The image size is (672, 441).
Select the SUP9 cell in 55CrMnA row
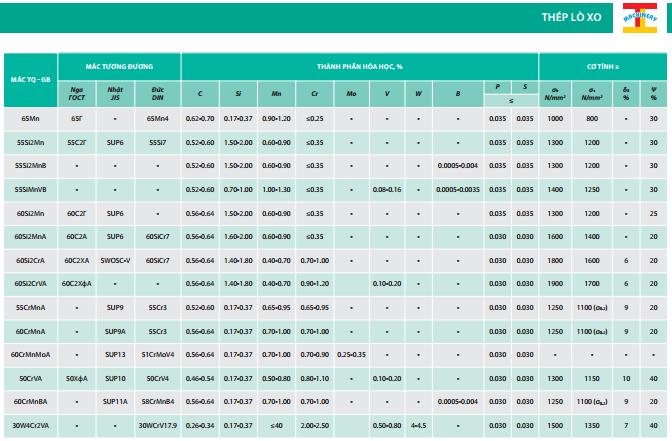[115, 308]
